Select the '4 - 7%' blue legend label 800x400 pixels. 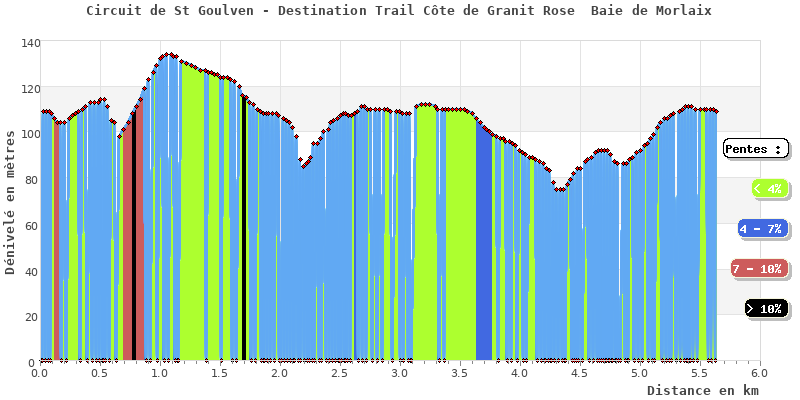(762, 229)
